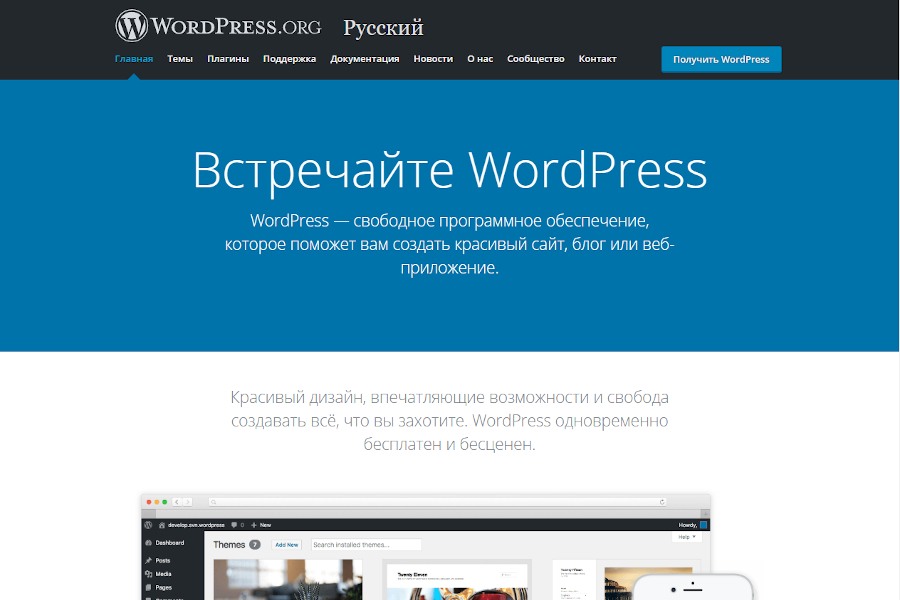Select Поддержка in the top navigation
The image size is (900, 600).
pyautogui.click(x=289, y=59)
